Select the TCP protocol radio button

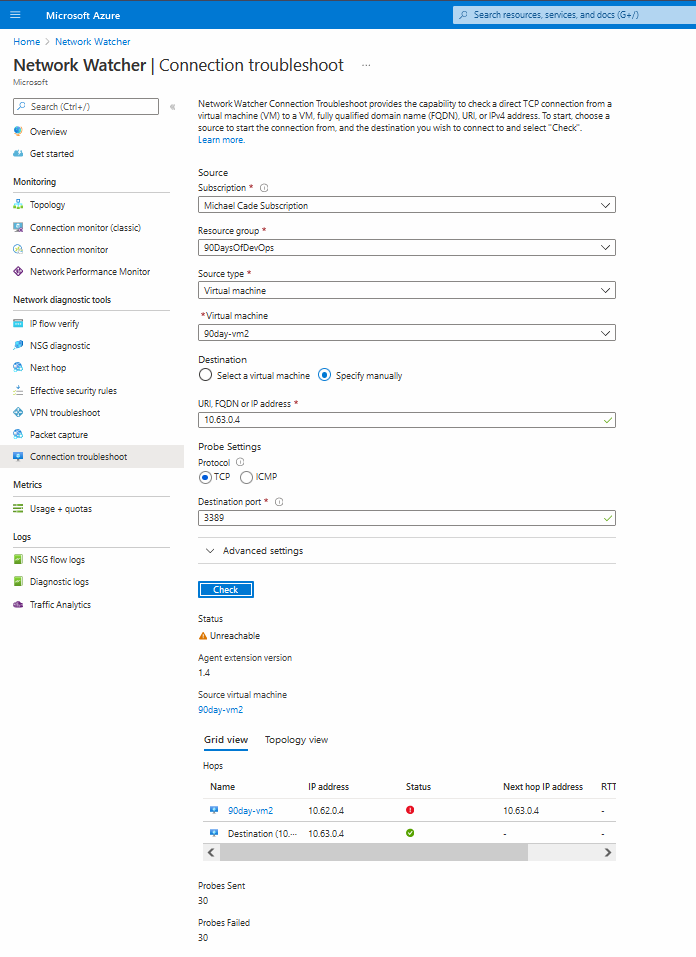(206, 477)
